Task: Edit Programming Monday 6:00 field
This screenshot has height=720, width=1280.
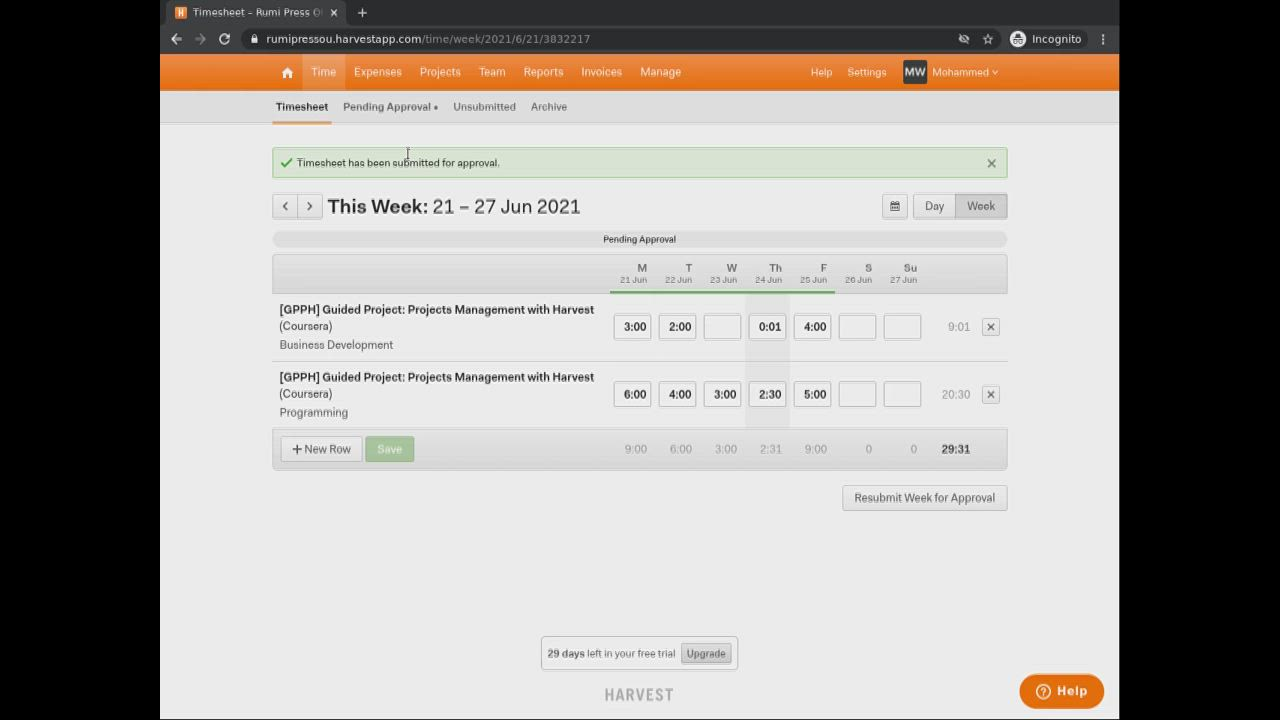Action: 632,394
